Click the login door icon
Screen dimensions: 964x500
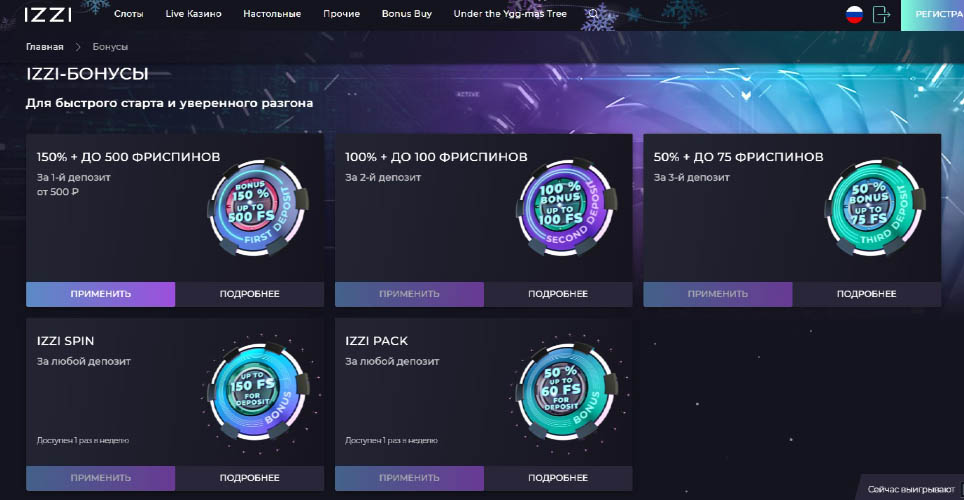(881, 15)
